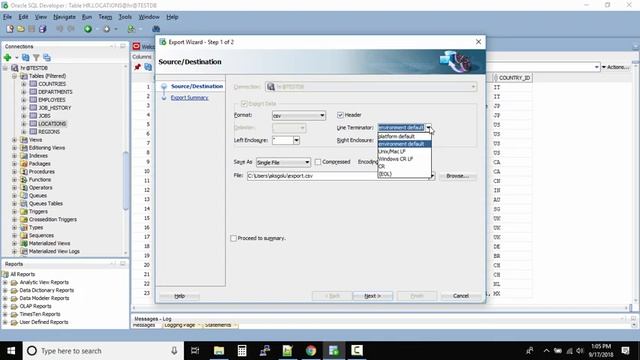Open Calculator from the taskbar
640x360 pixels.
pyautogui.click(x=242, y=350)
